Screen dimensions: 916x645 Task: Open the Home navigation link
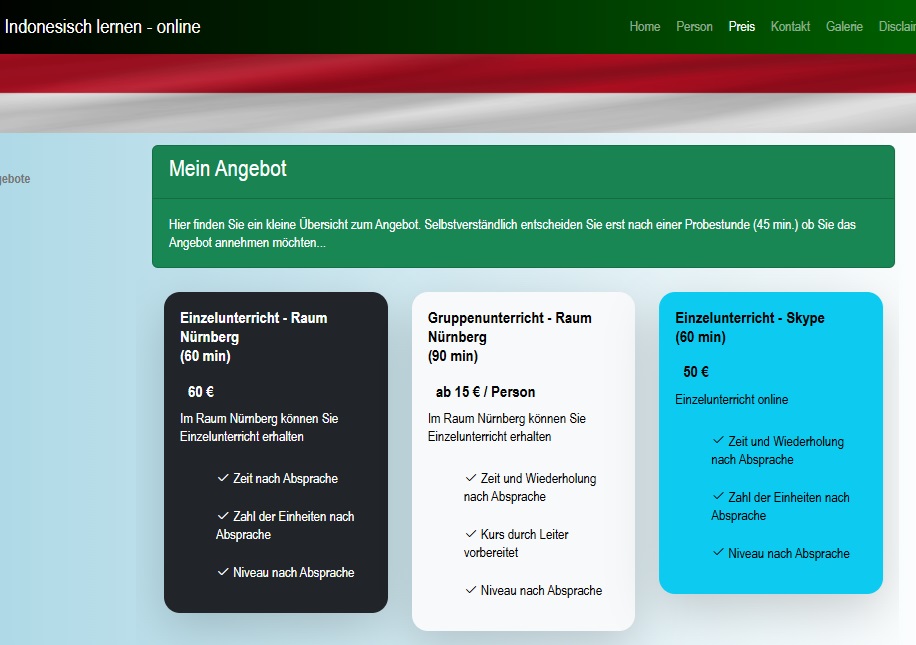pos(645,27)
